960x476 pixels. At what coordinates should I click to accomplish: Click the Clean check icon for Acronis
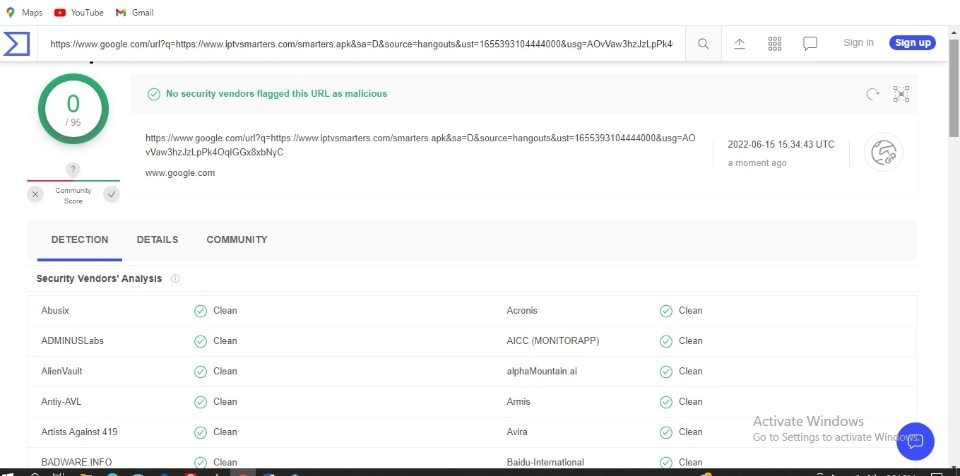[x=666, y=311]
